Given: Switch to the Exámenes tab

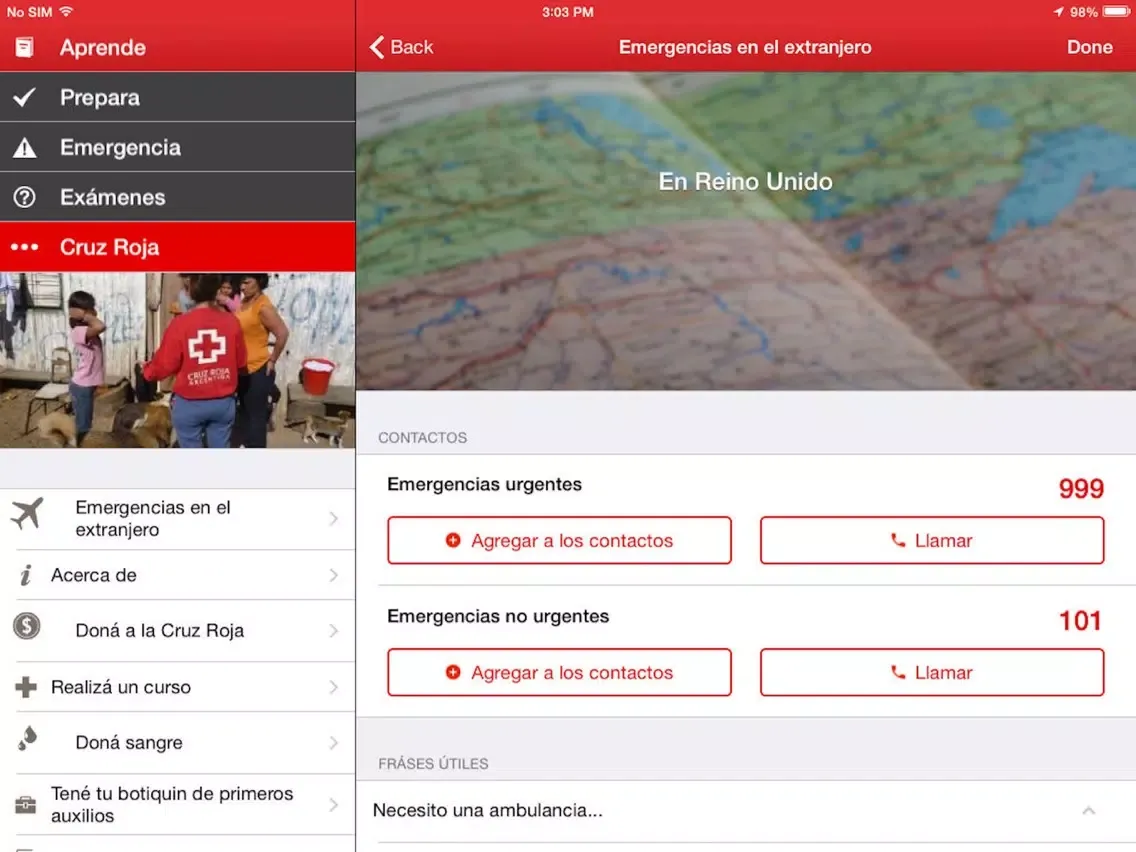Looking at the screenshot, I should 178,197.
